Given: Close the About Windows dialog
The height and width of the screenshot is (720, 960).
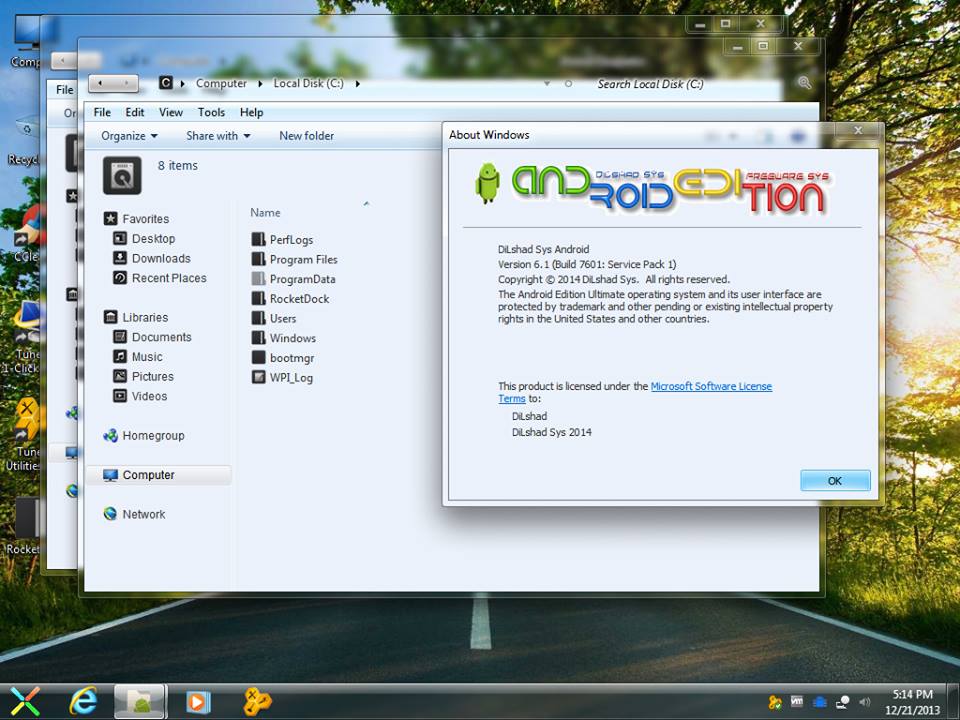Looking at the screenshot, I should coord(858,130).
